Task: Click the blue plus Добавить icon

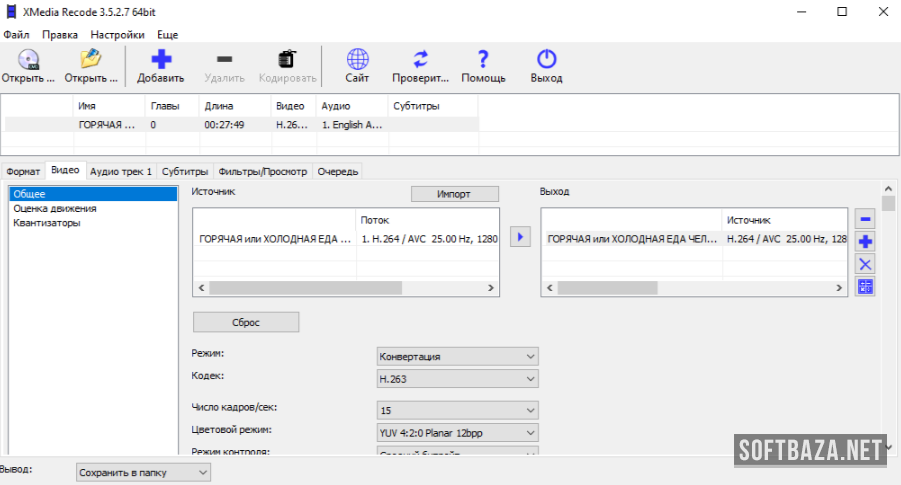Action: [x=160, y=60]
